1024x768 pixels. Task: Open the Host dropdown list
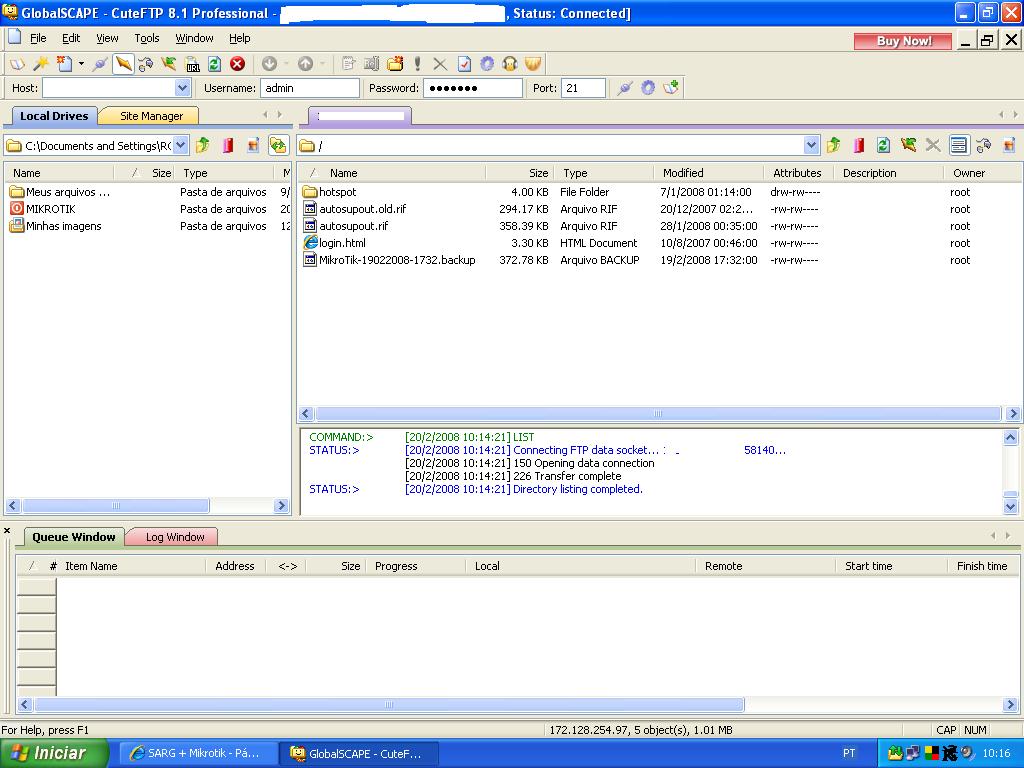[x=182, y=88]
